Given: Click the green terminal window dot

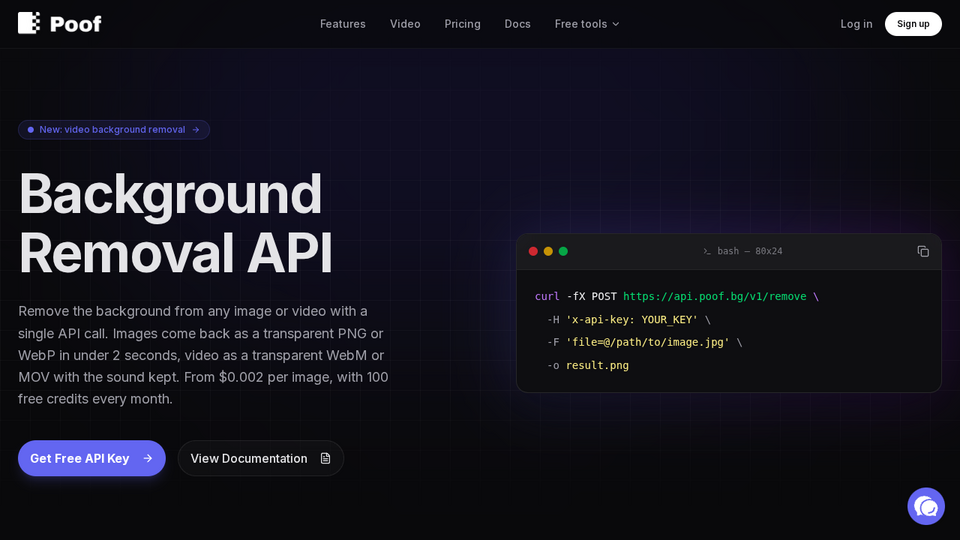Looking at the screenshot, I should [x=563, y=252].
